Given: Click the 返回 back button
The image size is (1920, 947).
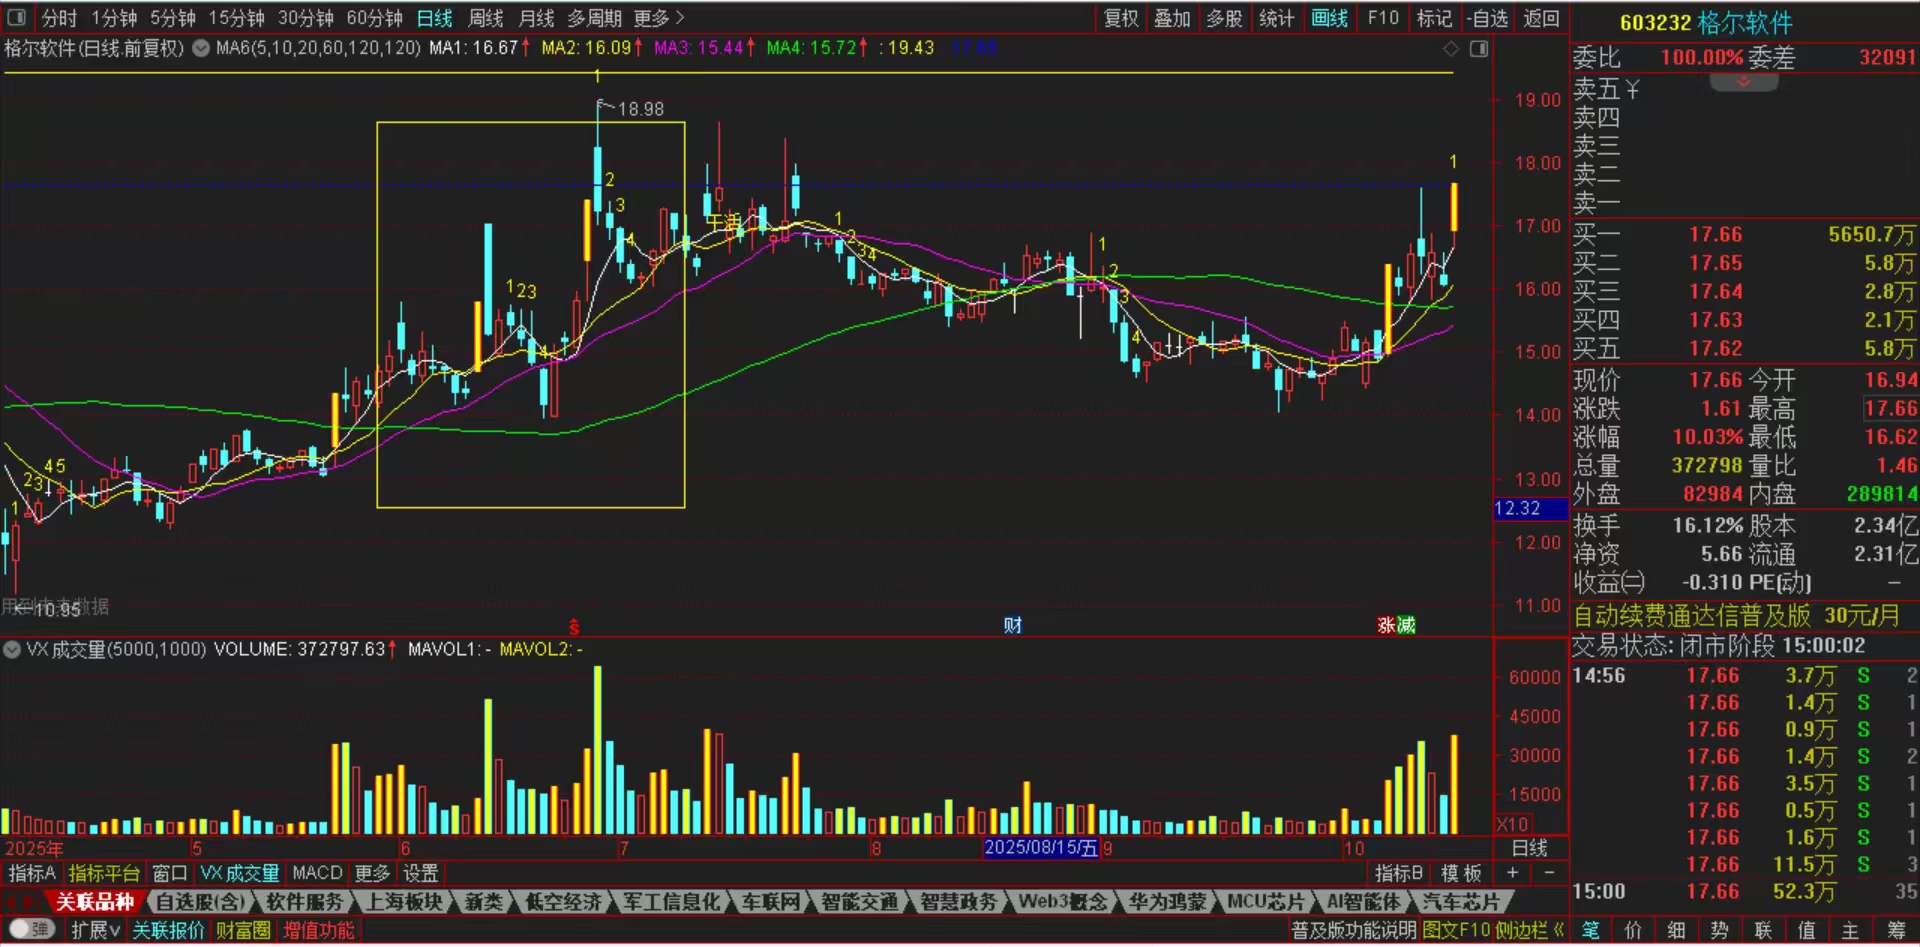Looking at the screenshot, I should click(x=1541, y=18).
